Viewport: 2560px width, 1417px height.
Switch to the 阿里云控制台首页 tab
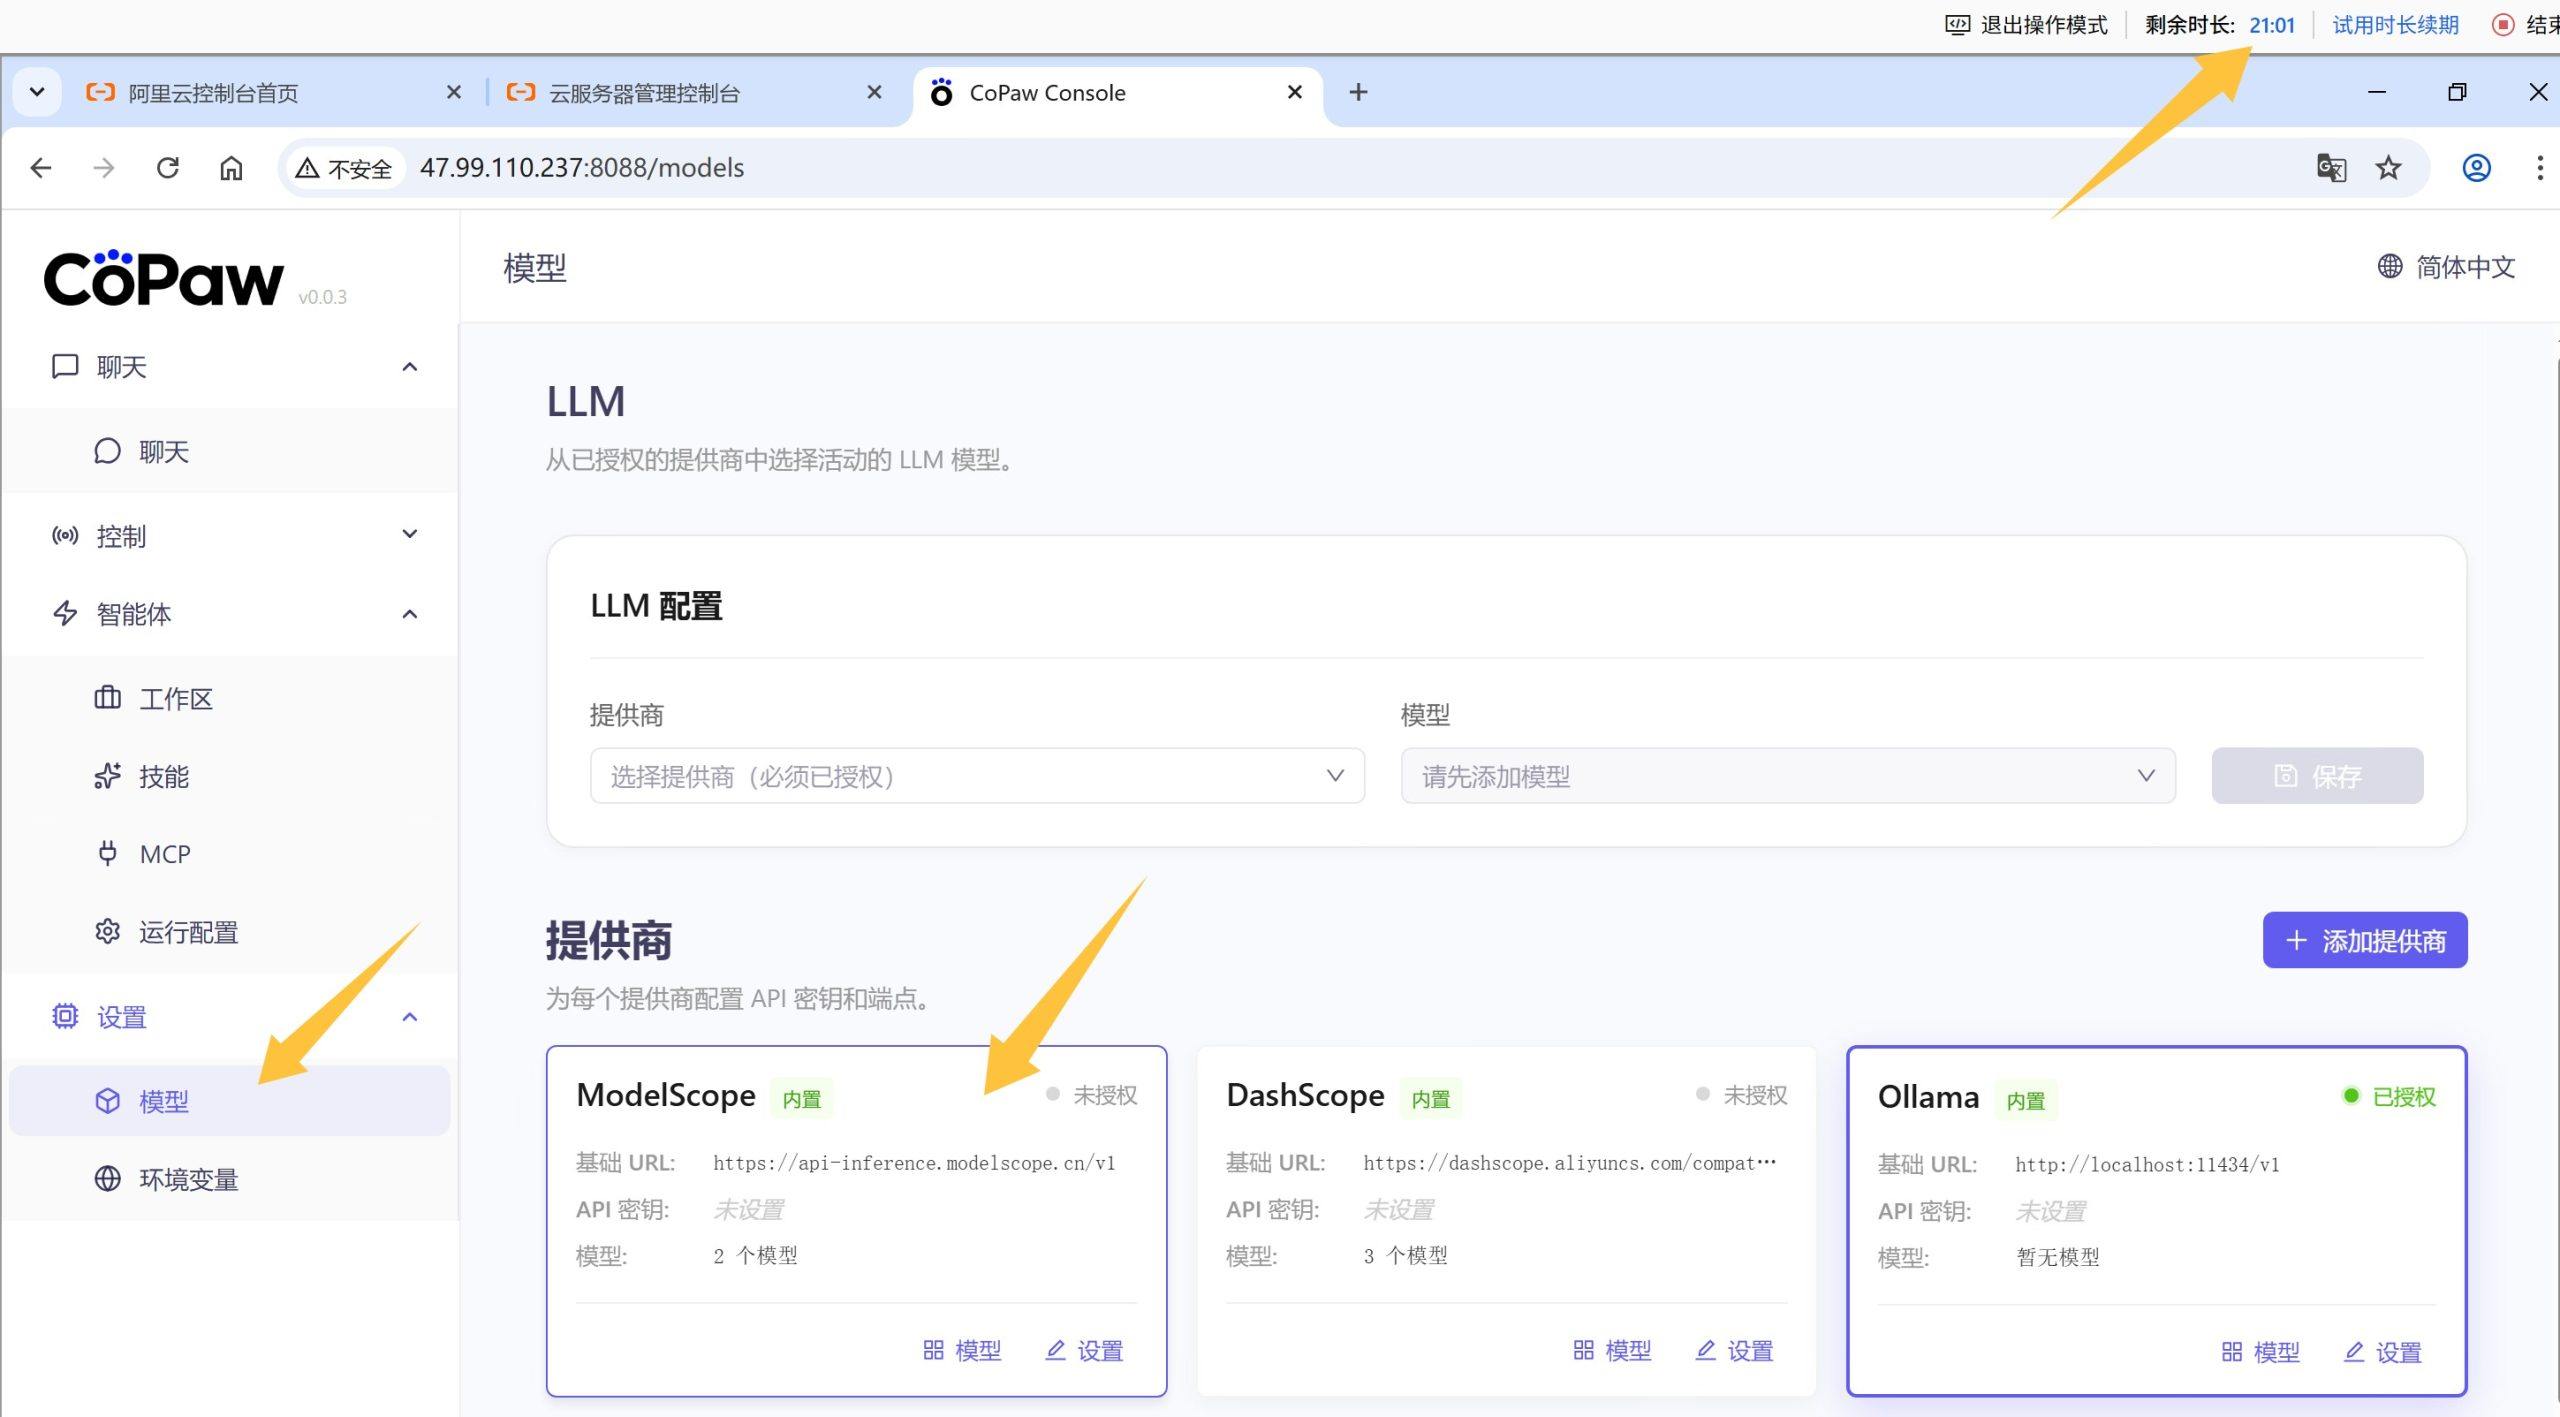[213, 93]
